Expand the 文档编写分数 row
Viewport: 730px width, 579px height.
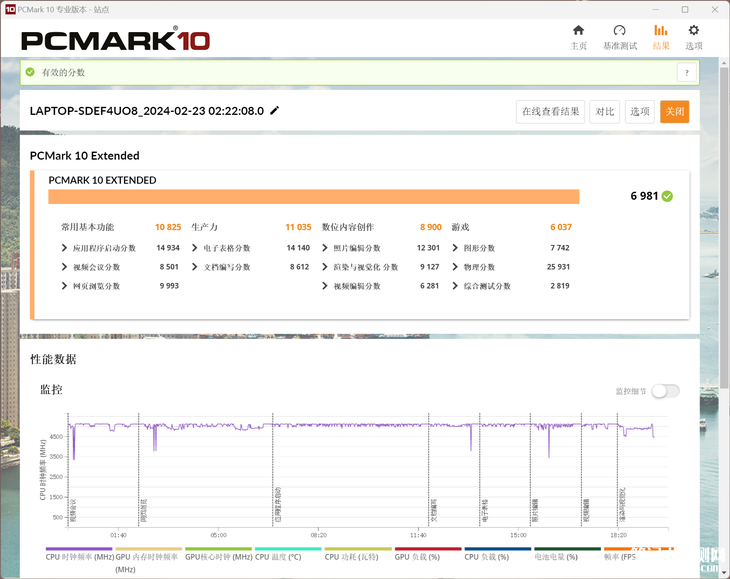tap(195, 267)
